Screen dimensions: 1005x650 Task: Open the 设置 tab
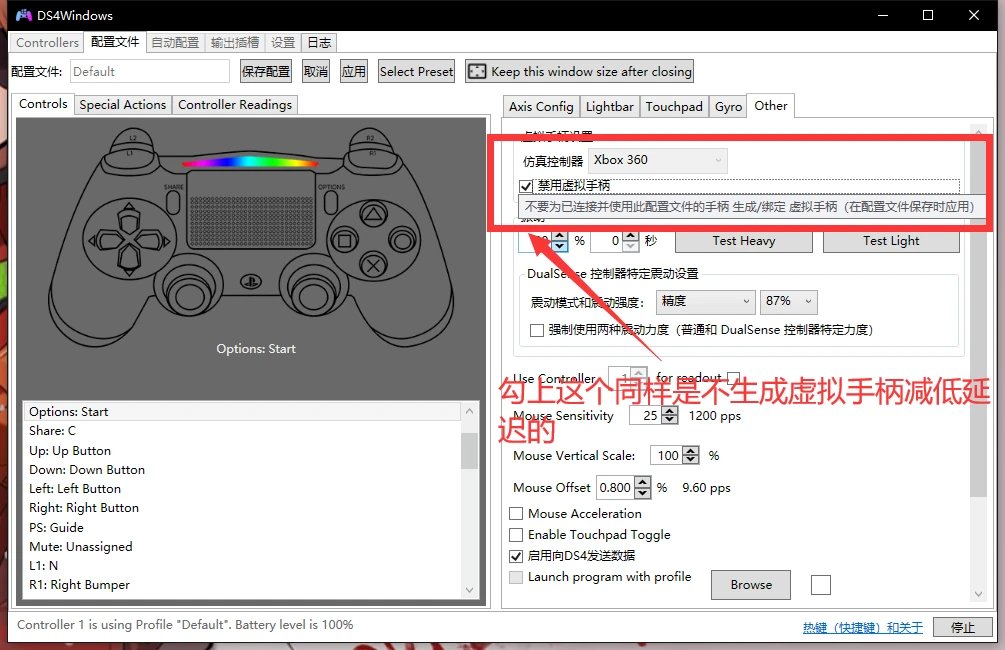pos(283,42)
